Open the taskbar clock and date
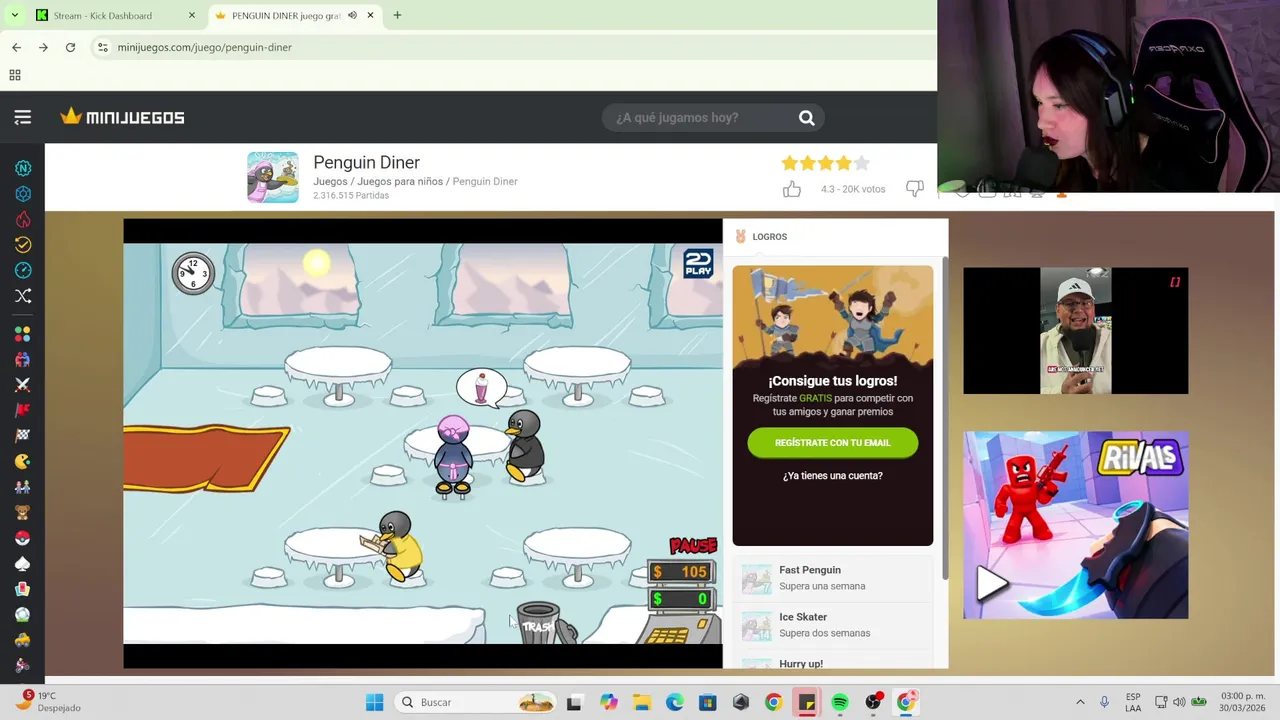 [1243, 702]
